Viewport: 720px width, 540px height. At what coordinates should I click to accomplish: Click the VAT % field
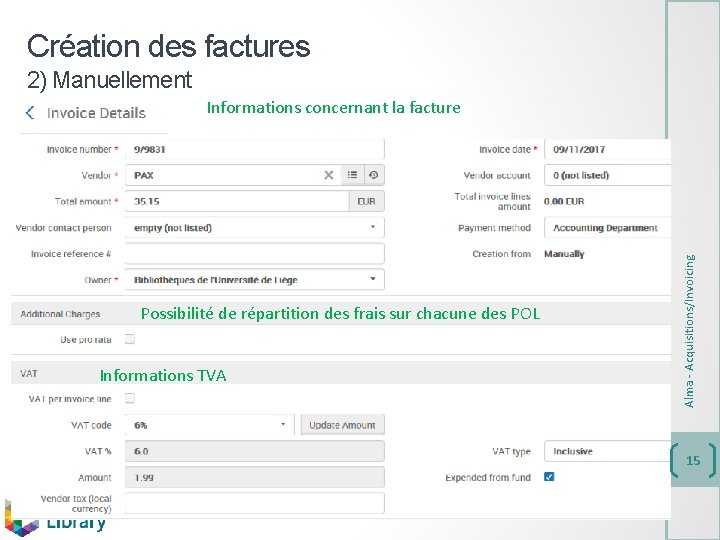pos(254,451)
